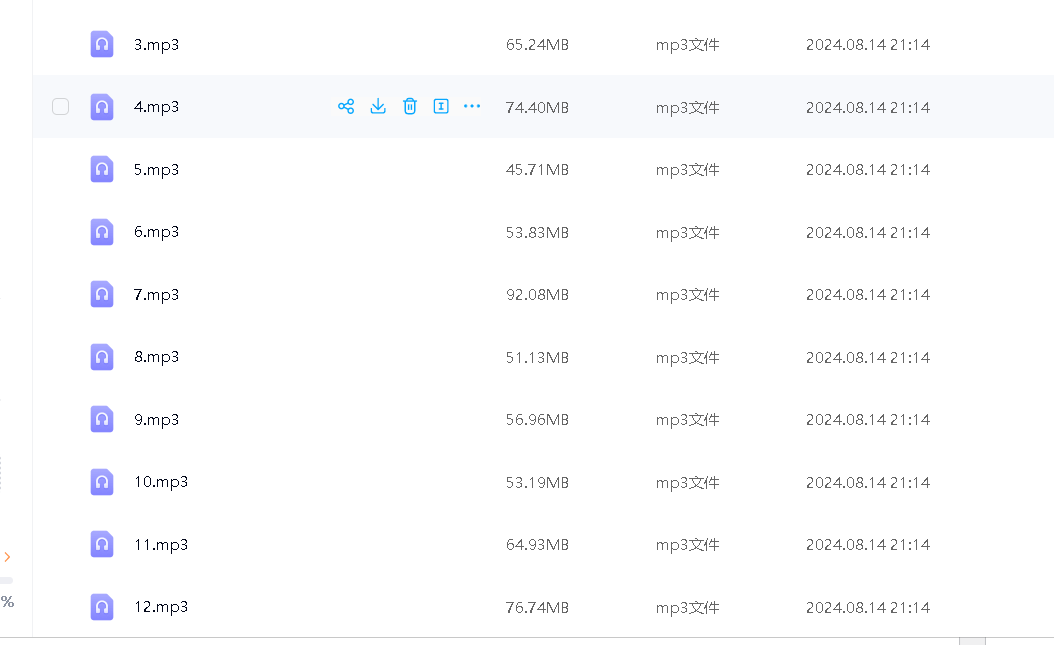Click the 11.mp3 file name

[x=160, y=545]
